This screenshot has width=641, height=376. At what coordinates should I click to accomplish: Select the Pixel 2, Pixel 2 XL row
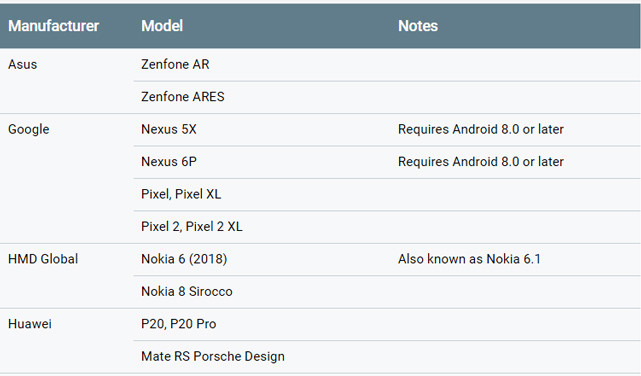[387, 227]
